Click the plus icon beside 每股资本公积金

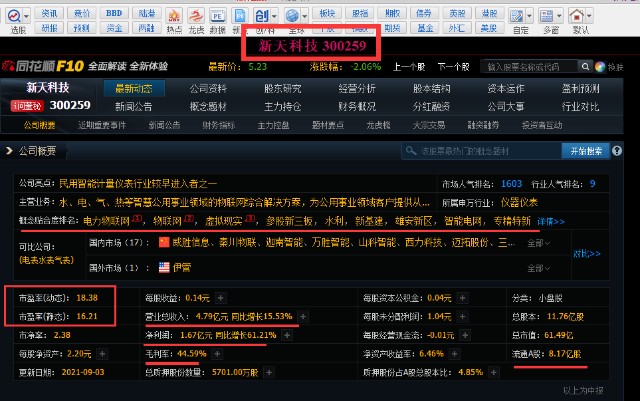point(462,298)
